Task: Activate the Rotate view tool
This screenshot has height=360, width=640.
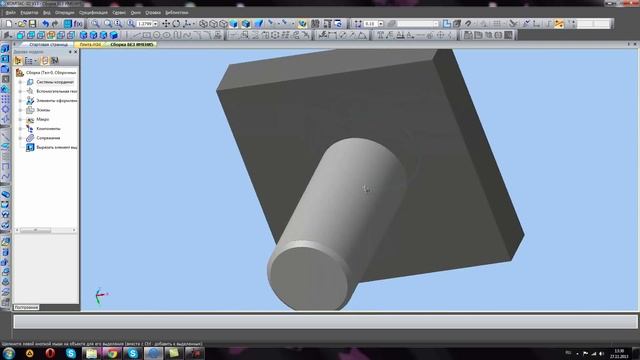Action: pyautogui.click(x=176, y=24)
